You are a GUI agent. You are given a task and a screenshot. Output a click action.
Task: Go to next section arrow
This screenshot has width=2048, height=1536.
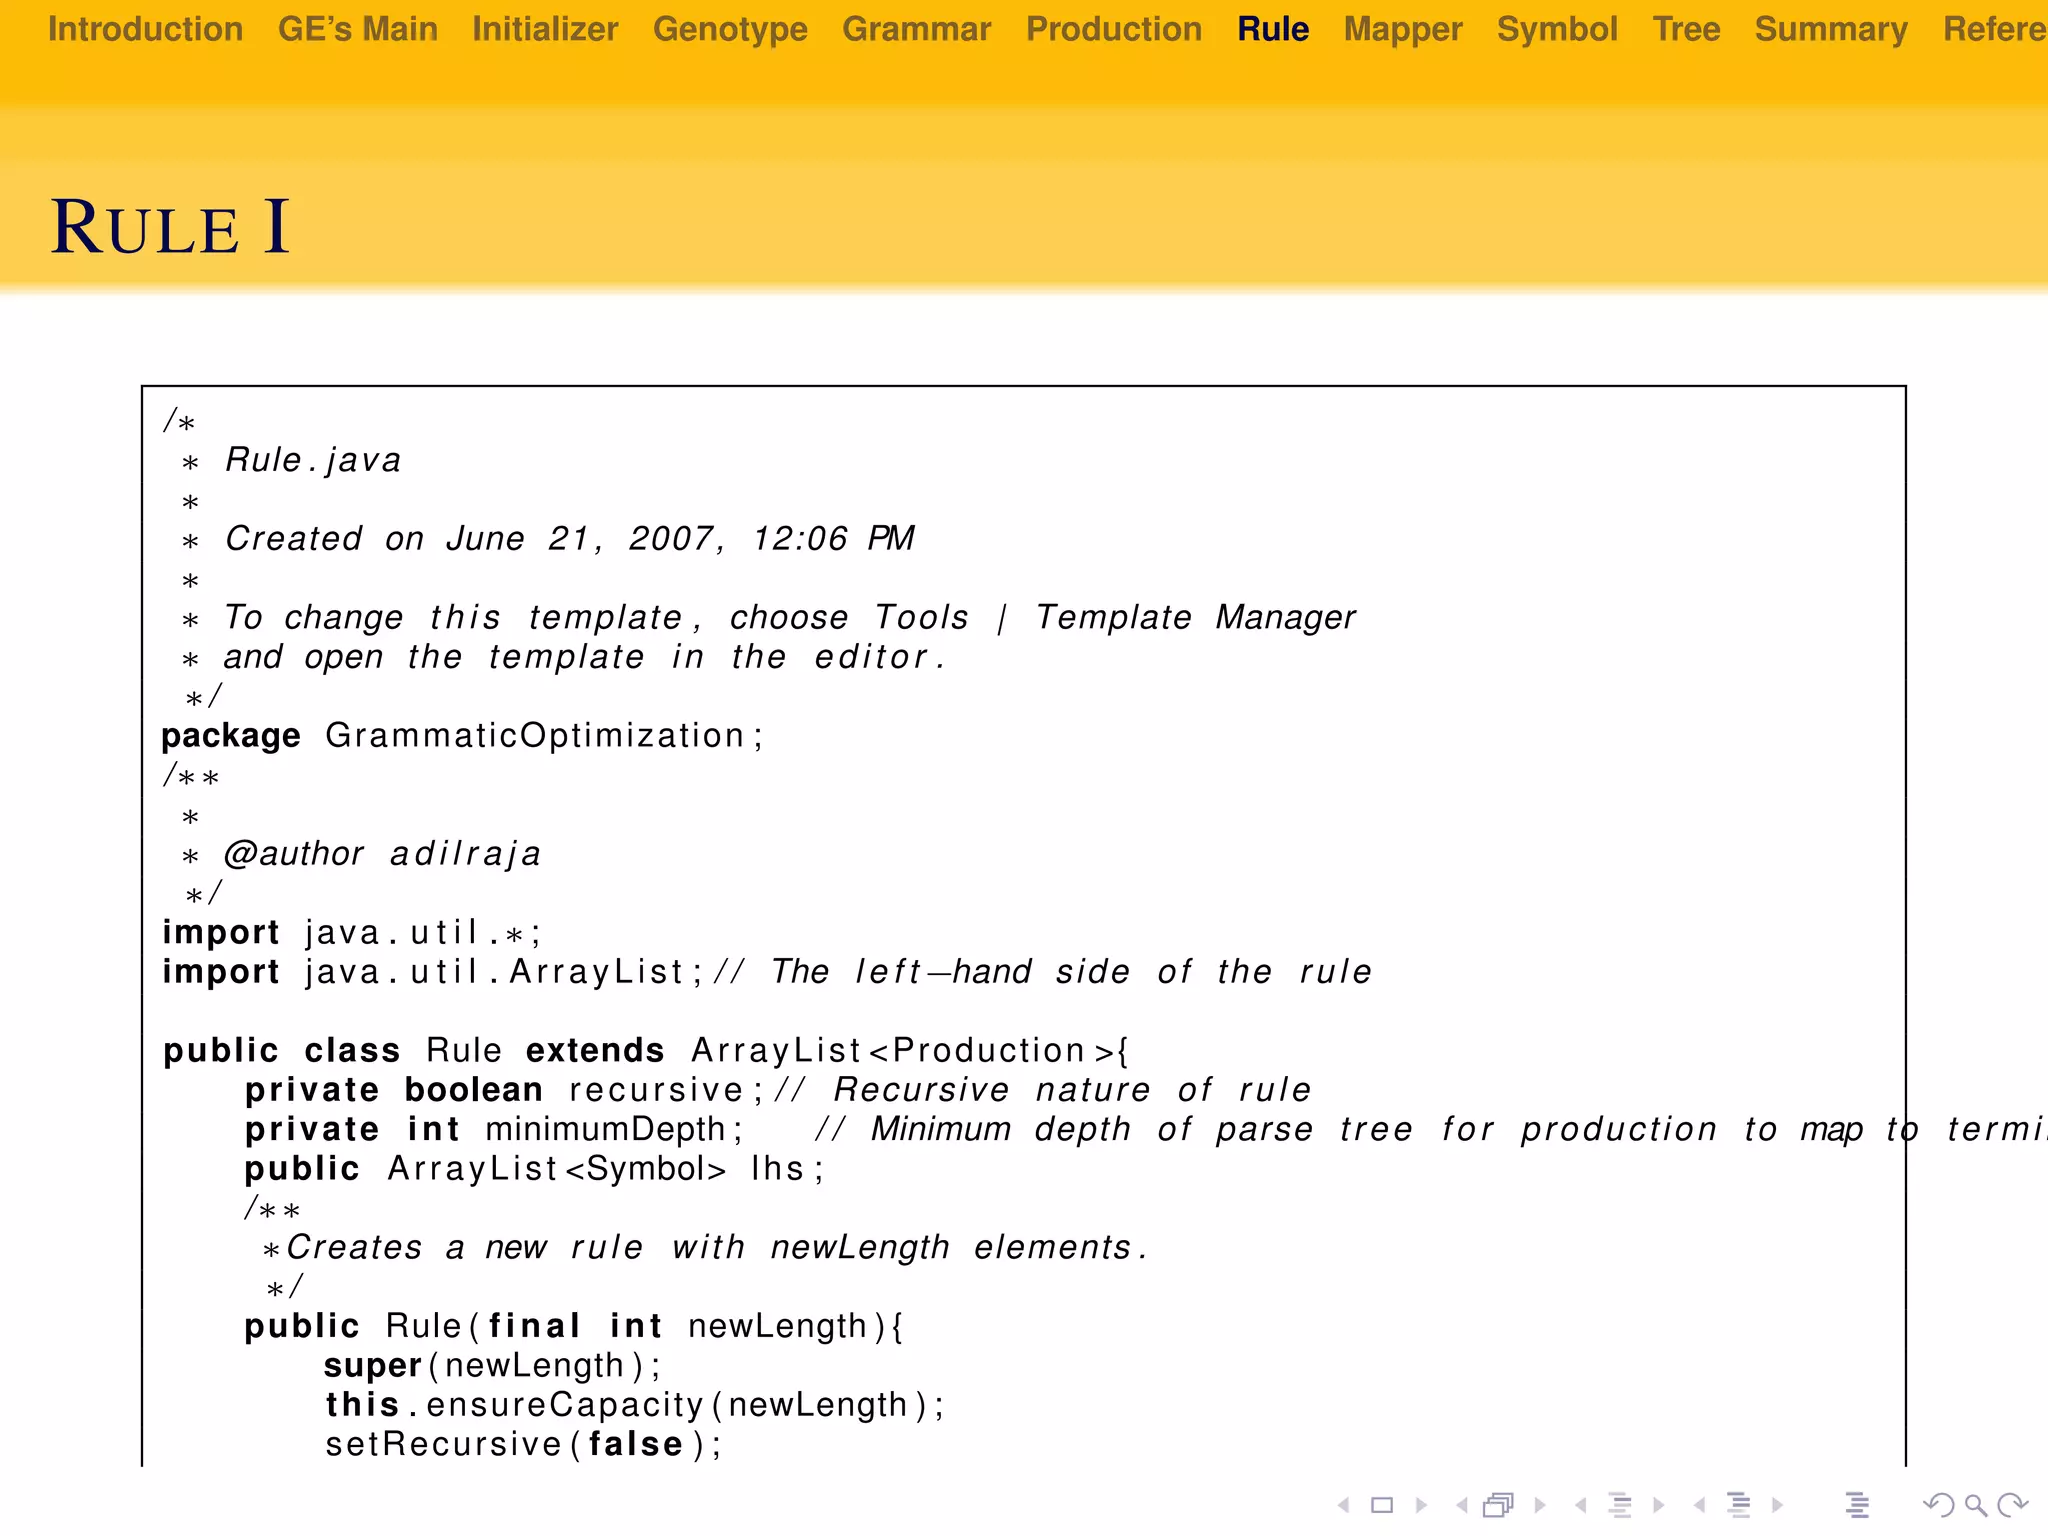1777,1505
